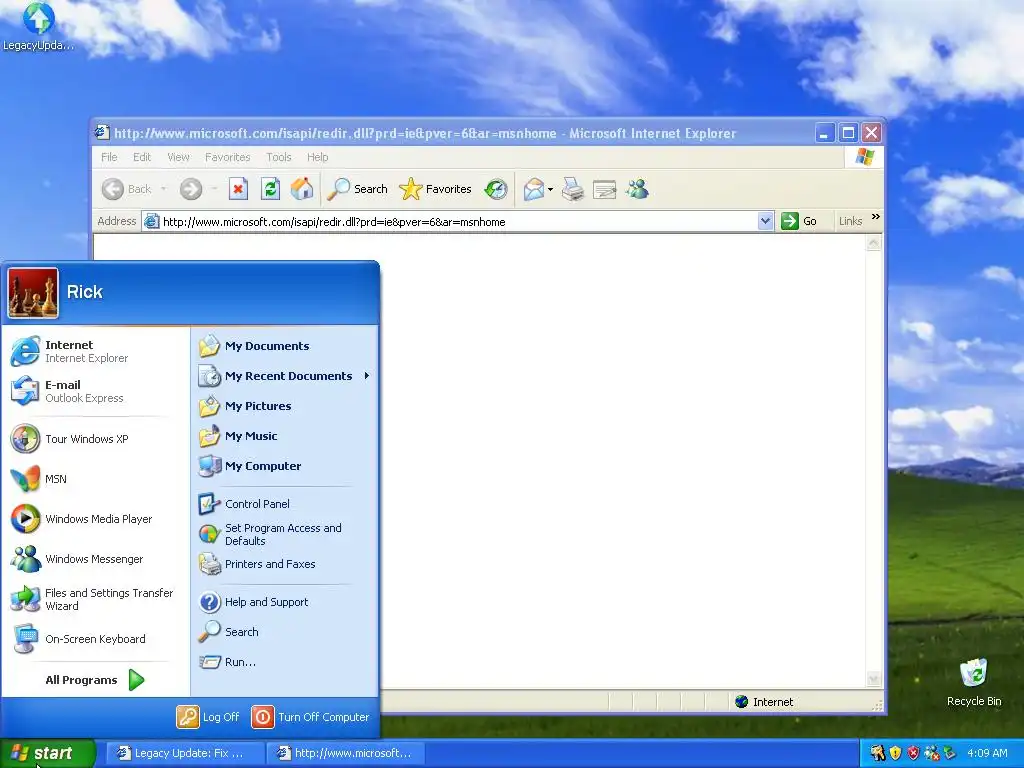Open the Back button history dropdown
This screenshot has height=768, width=1024.
point(163,189)
